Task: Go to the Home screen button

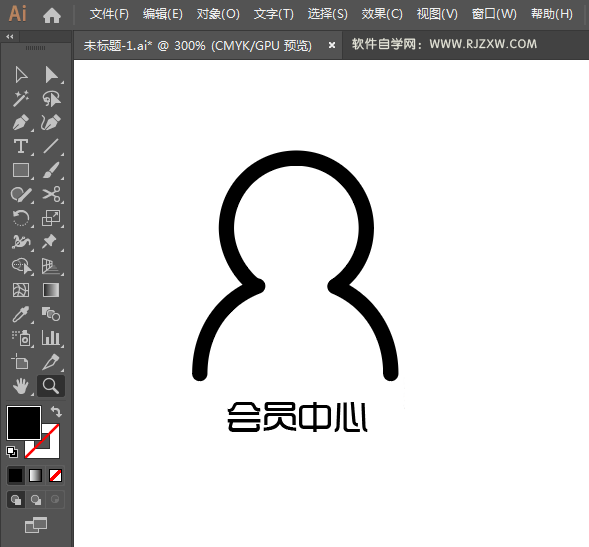Action: [x=52, y=15]
